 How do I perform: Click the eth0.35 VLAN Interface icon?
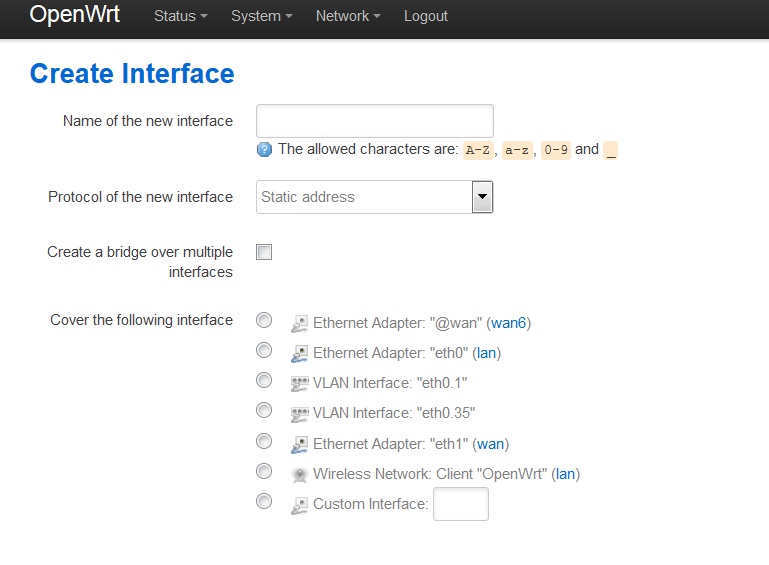(x=299, y=413)
